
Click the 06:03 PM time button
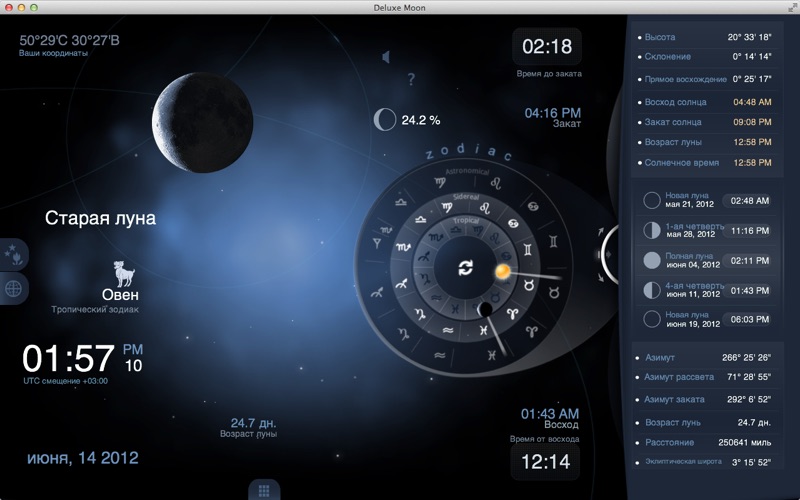(749, 319)
